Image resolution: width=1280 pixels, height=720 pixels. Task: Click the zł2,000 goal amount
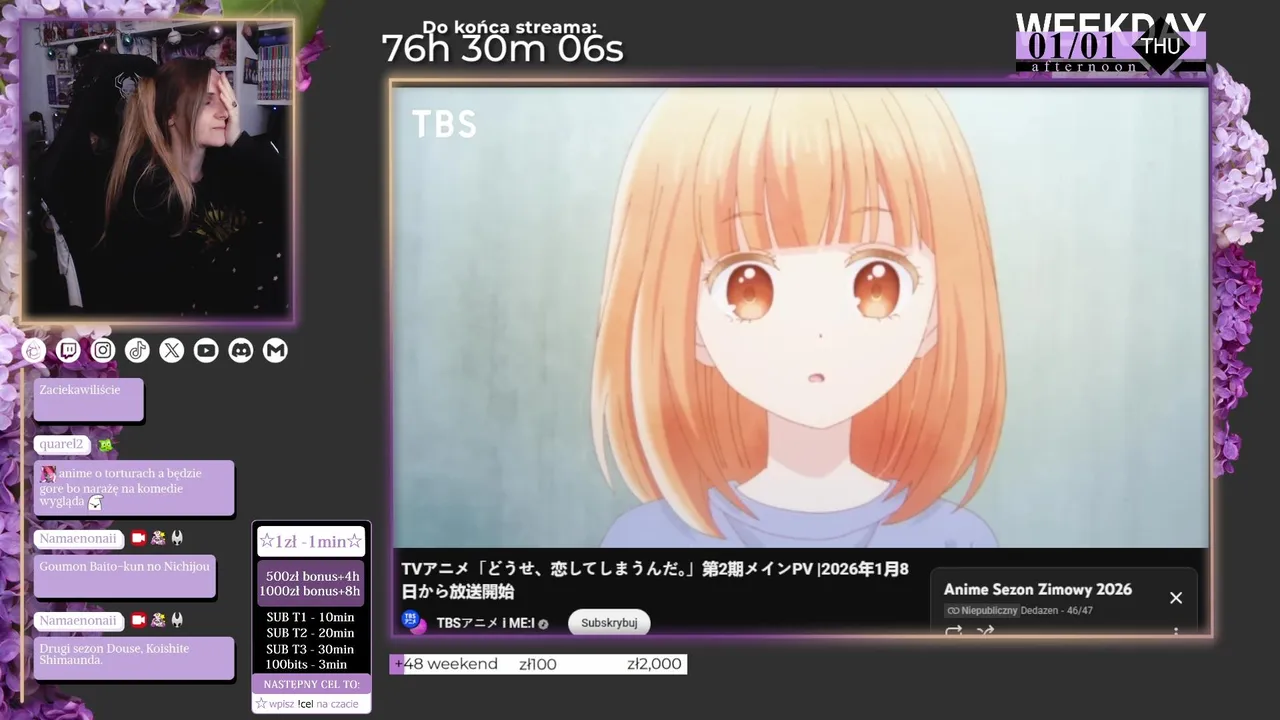pos(654,664)
